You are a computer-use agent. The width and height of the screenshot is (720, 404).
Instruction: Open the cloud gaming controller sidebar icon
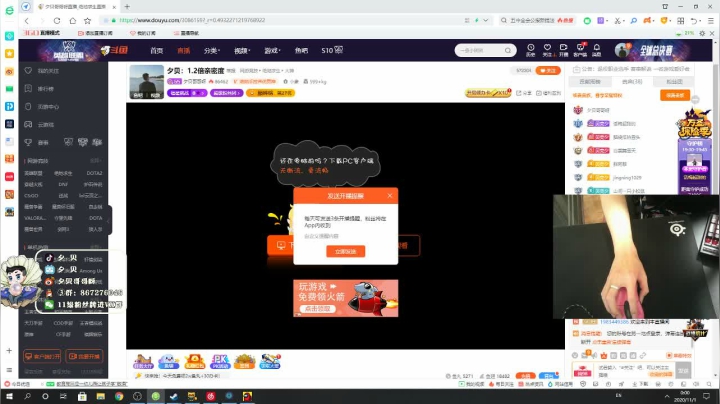pyautogui.click(x=28, y=124)
